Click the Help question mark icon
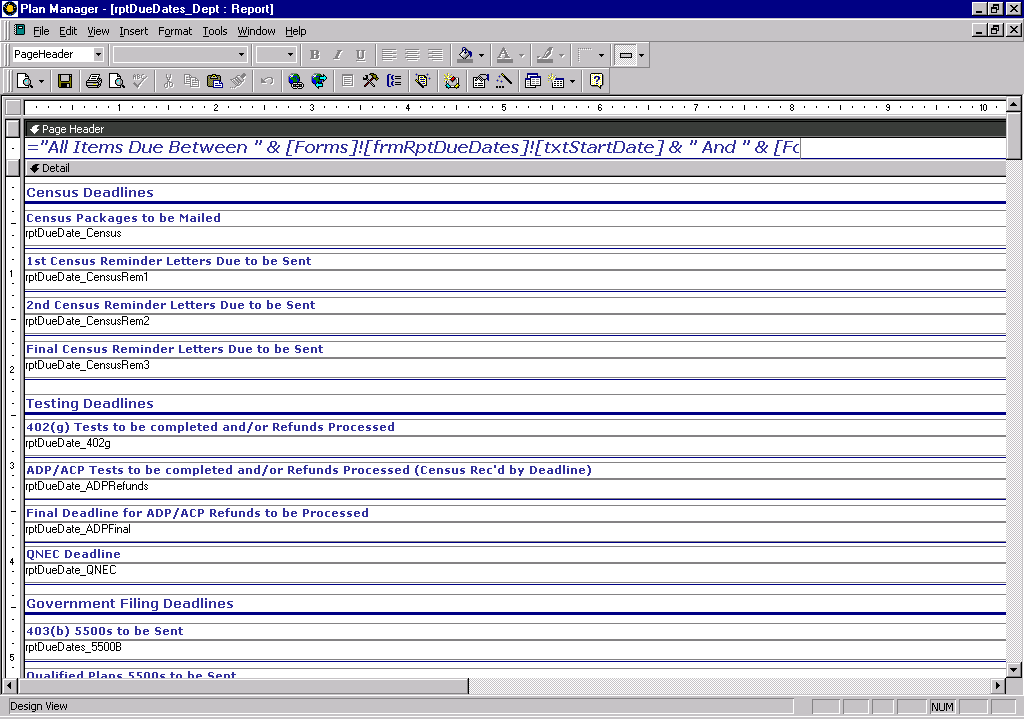 click(597, 81)
